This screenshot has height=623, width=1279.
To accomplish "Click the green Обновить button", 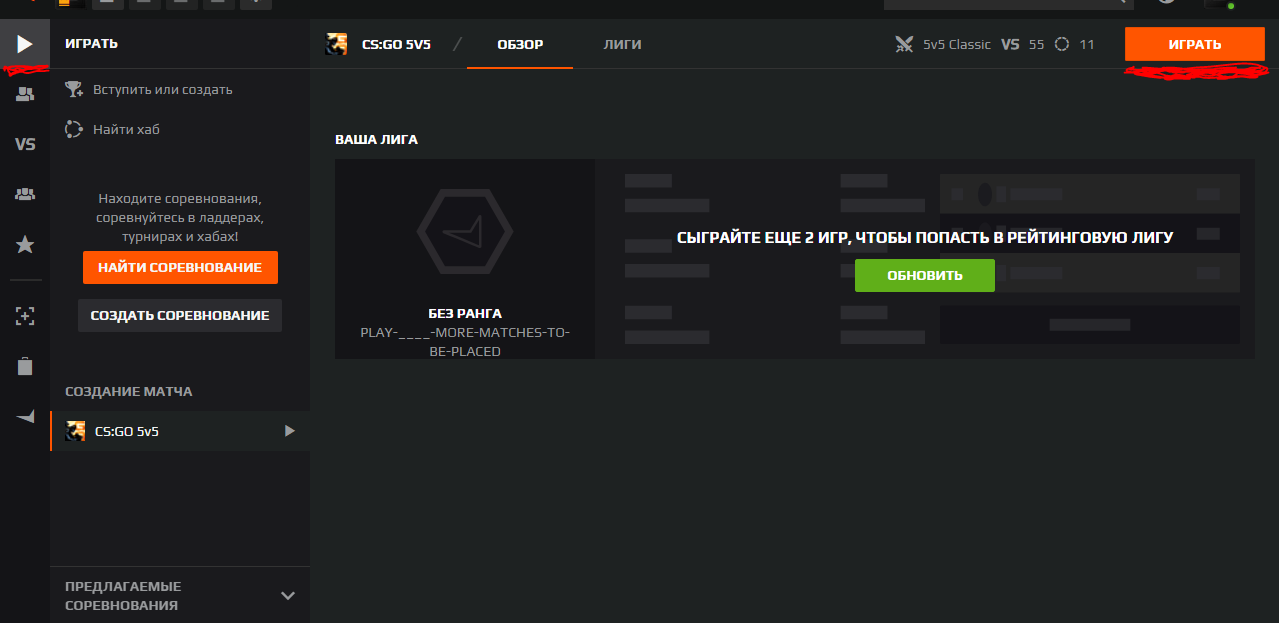I will tap(924, 275).
